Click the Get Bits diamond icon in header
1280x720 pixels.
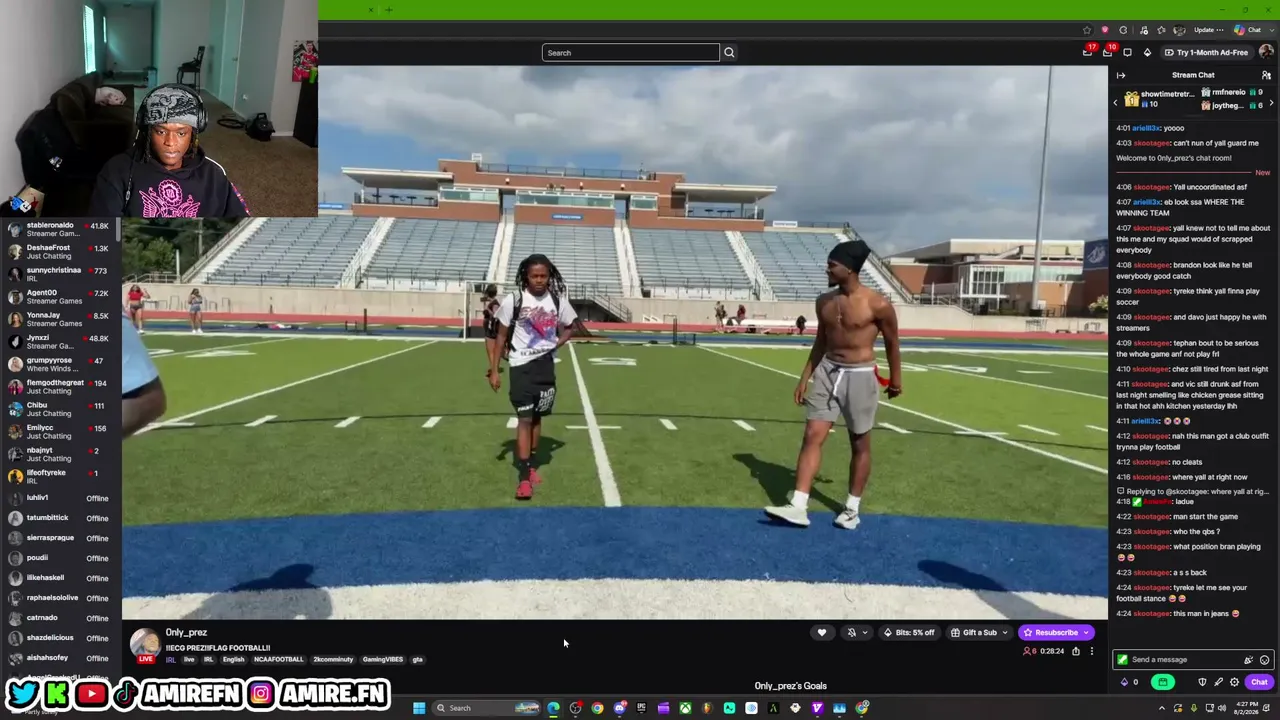[1147, 52]
